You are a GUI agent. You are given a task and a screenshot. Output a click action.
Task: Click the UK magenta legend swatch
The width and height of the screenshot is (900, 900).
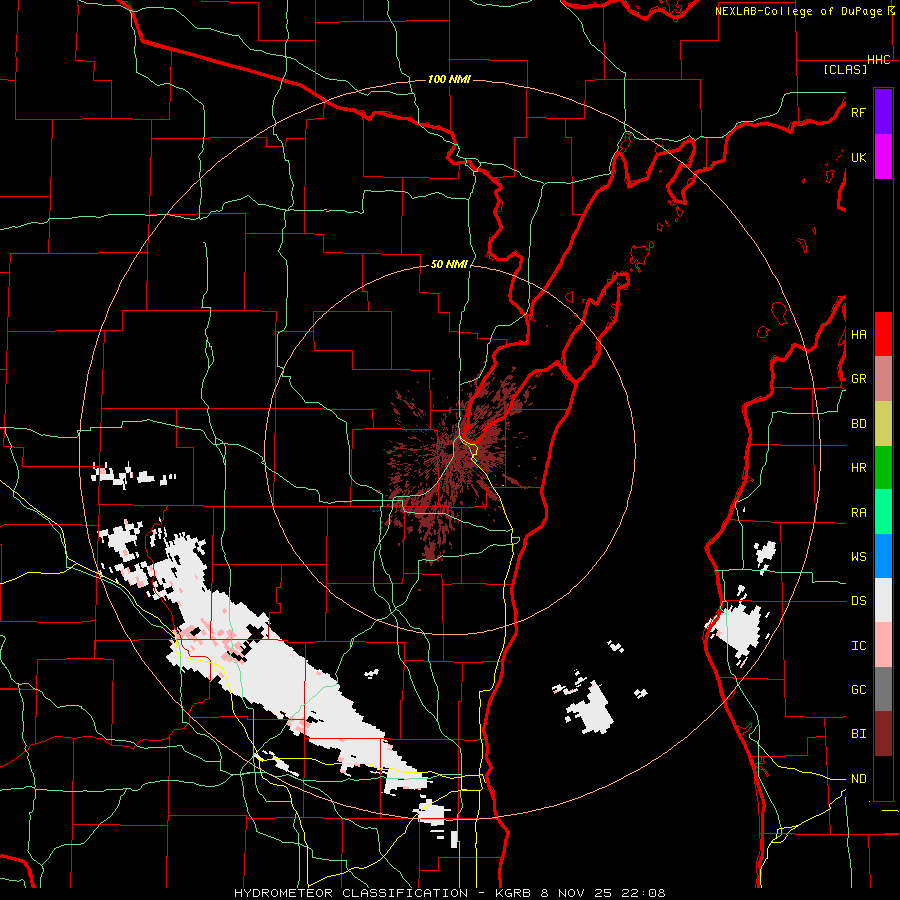point(883,157)
